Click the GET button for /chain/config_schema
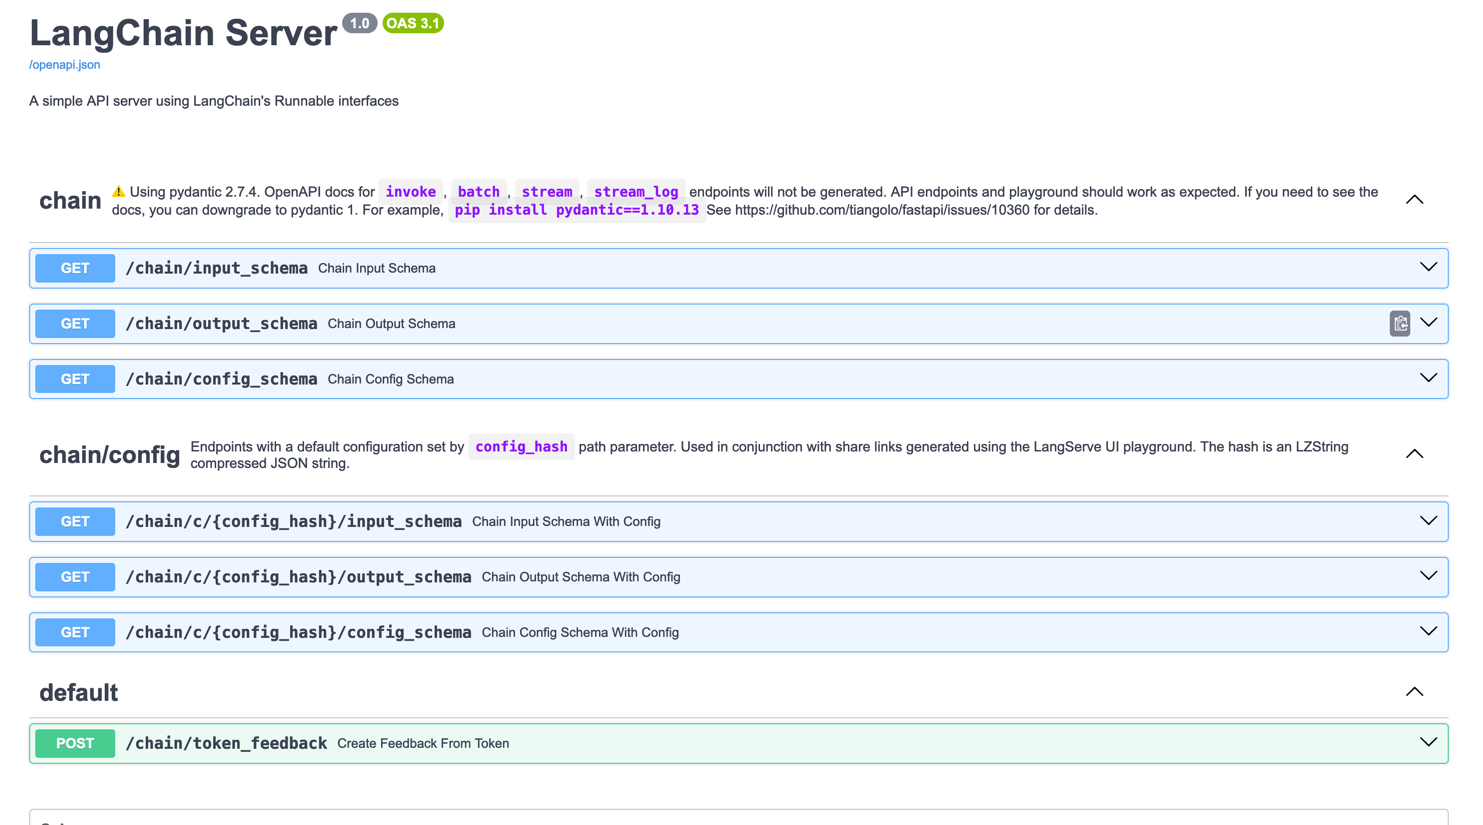Image resolution: width=1483 pixels, height=825 pixels. 75,379
